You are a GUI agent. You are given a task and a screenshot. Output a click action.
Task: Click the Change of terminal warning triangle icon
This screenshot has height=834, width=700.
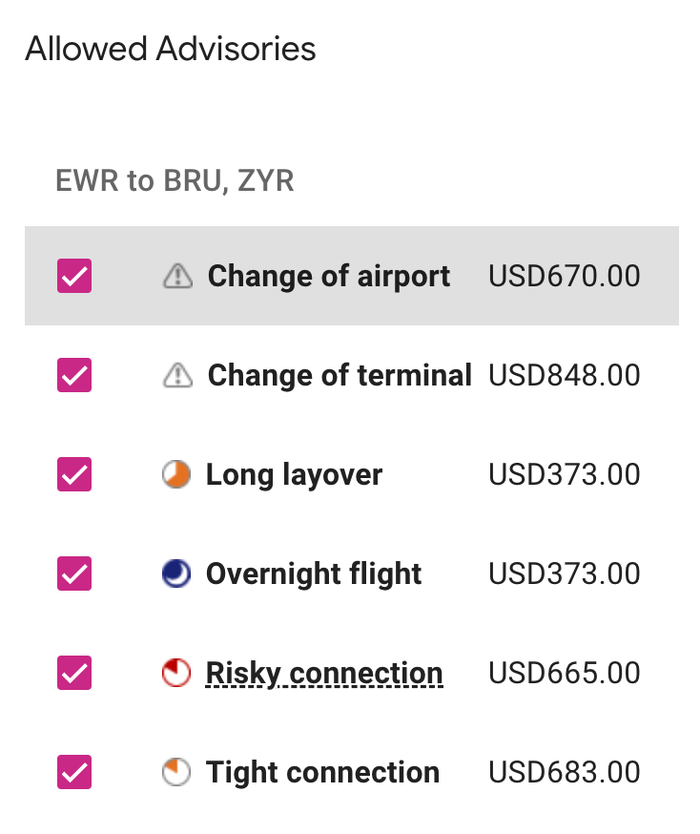[178, 375]
